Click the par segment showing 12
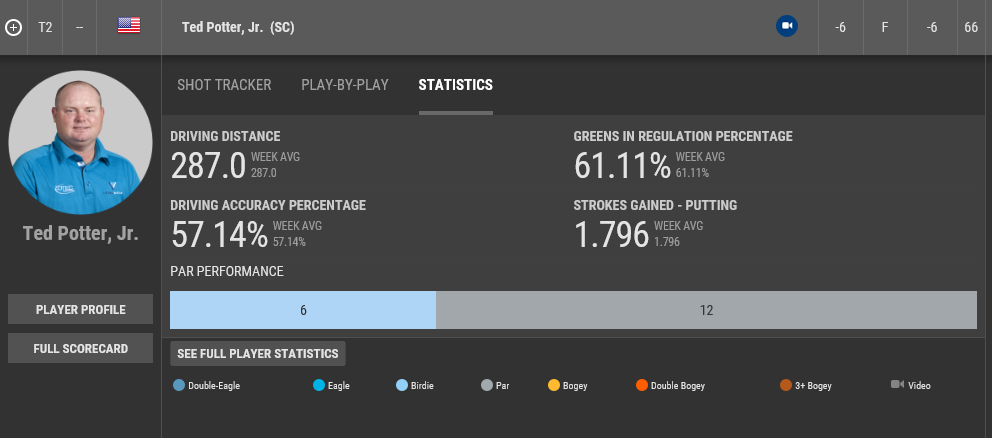992x438 pixels. tap(706, 310)
